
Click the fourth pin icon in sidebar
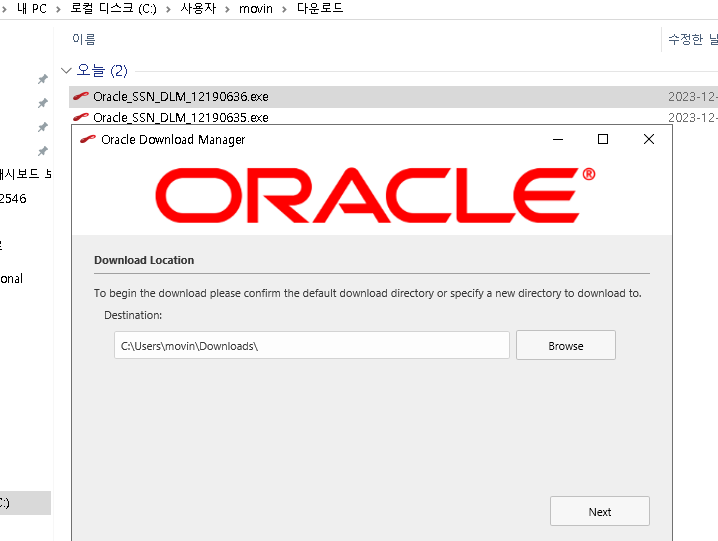(x=43, y=151)
